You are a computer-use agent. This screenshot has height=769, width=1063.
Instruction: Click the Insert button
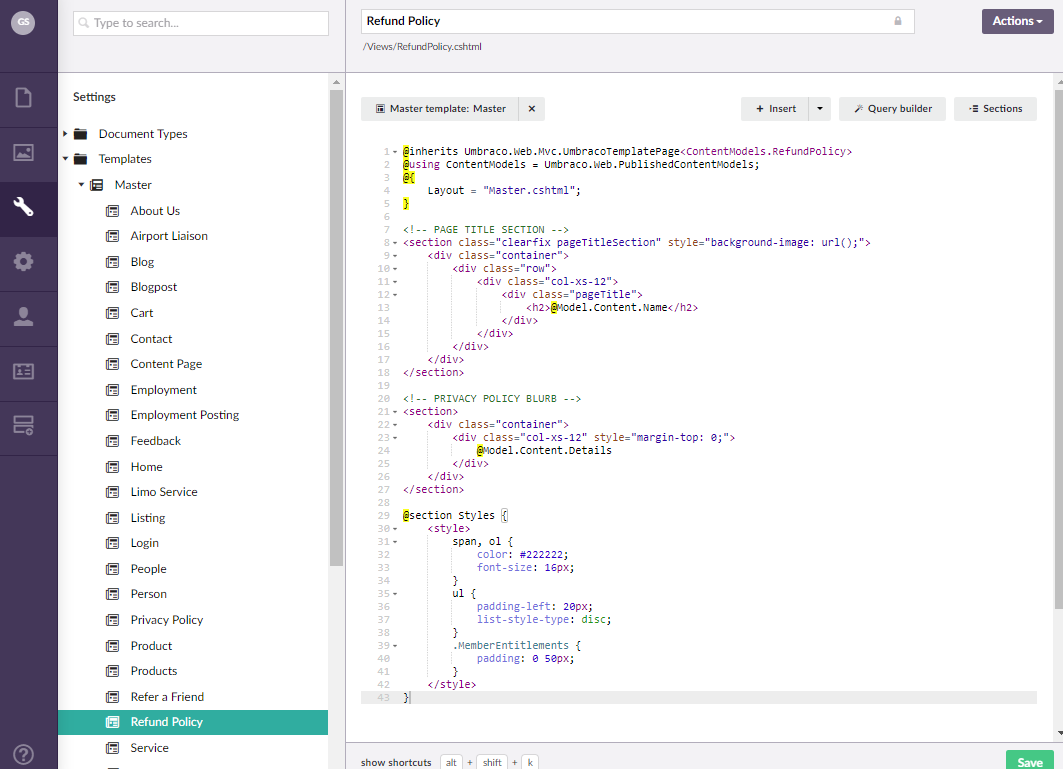[776, 109]
